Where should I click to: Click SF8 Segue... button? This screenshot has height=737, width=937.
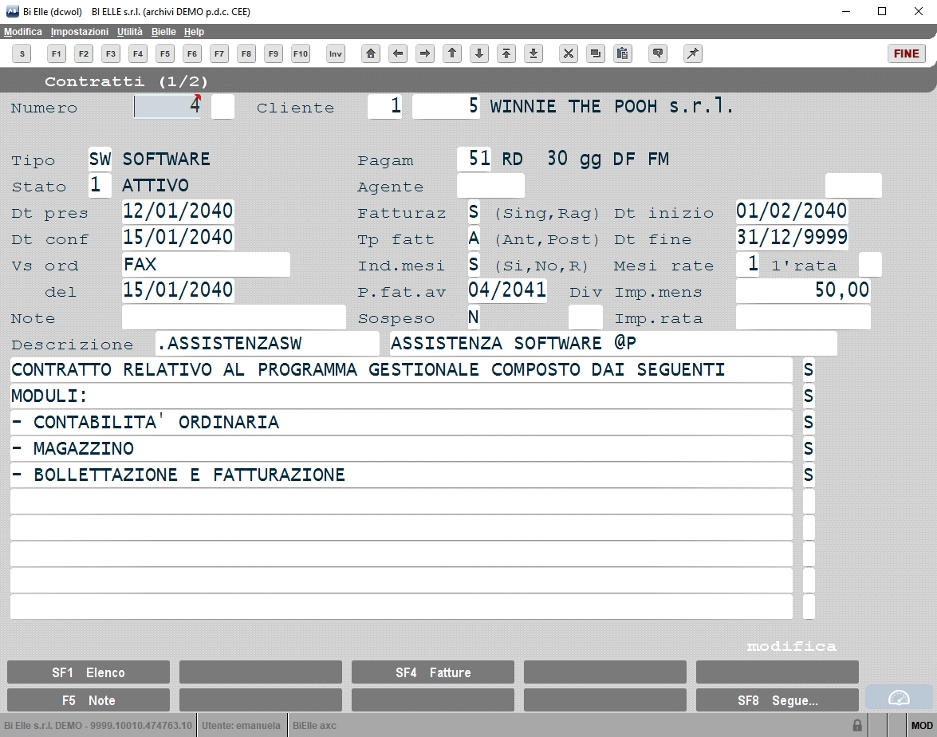777,700
